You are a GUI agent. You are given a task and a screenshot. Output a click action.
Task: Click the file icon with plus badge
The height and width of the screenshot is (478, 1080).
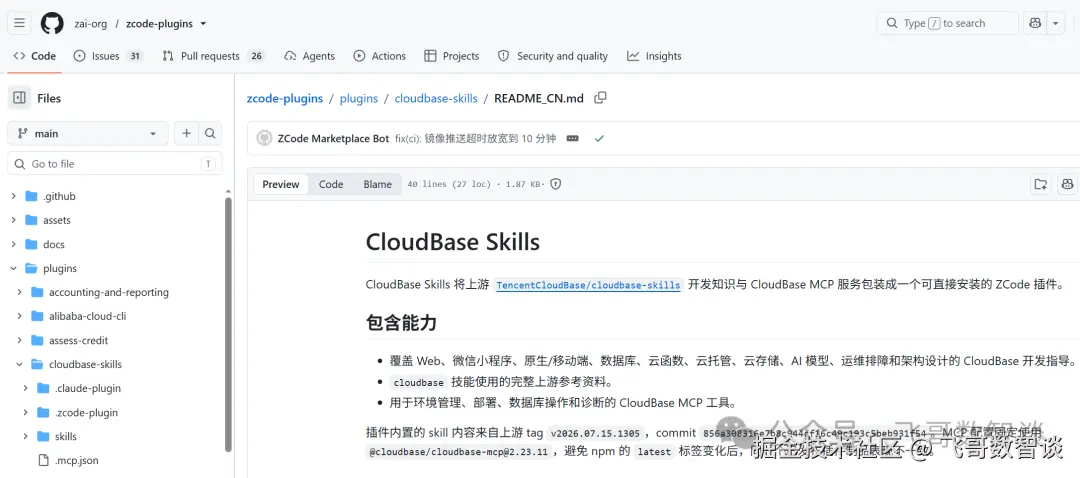click(1040, 184)
